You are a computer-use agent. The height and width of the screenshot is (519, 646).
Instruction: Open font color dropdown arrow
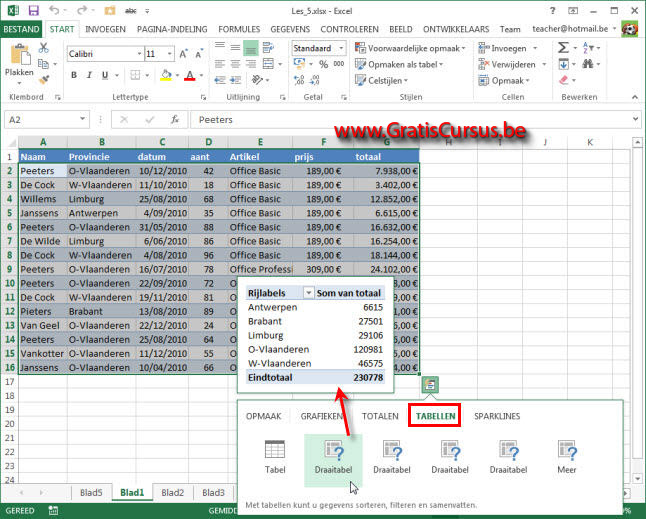pos(201,75)
